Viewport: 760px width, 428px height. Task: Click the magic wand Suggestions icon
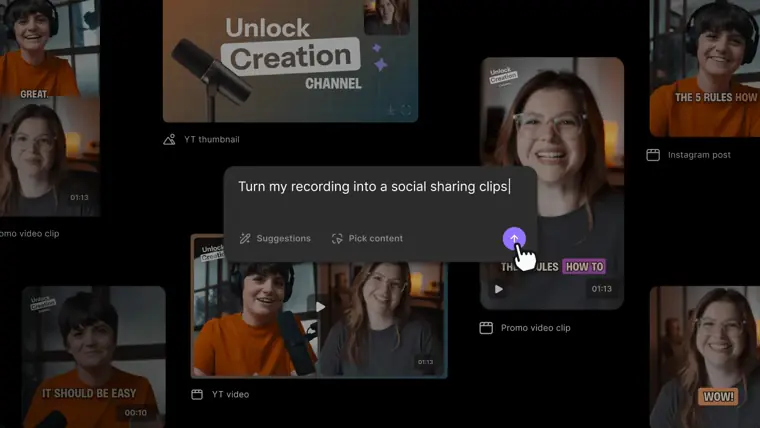click(245, 238)
